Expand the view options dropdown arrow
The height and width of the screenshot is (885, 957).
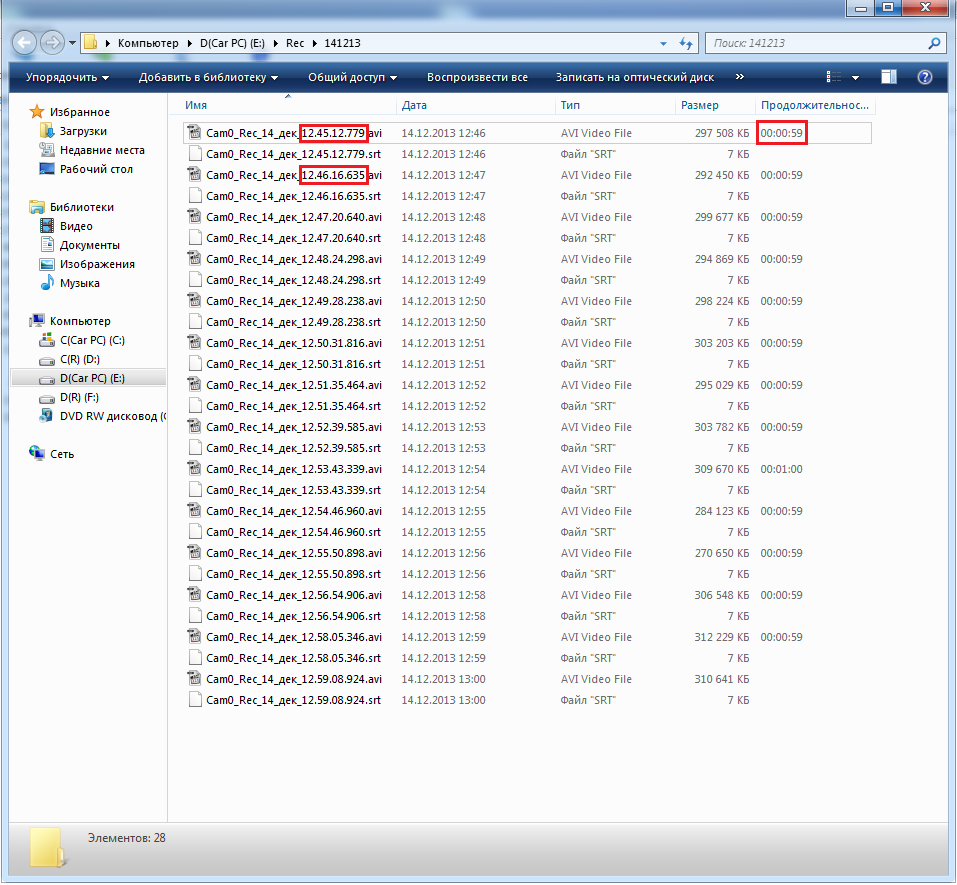coord(855,77)
